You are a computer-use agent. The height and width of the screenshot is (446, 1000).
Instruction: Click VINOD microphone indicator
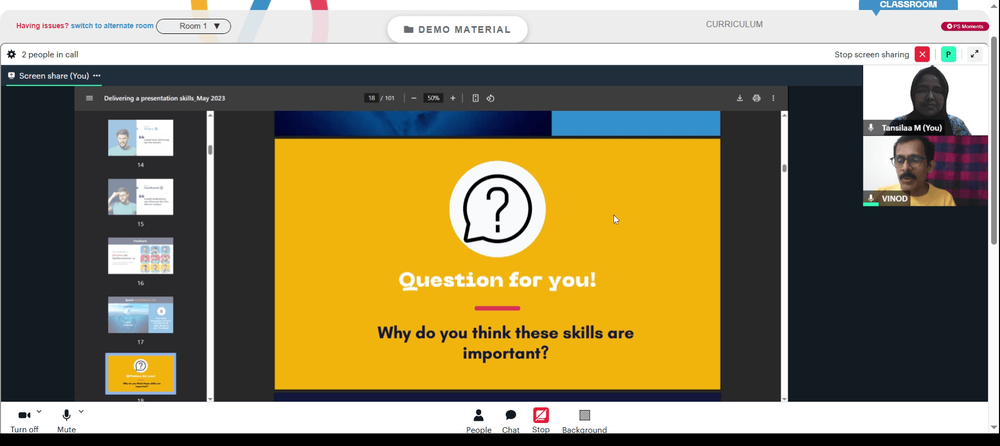871,198
